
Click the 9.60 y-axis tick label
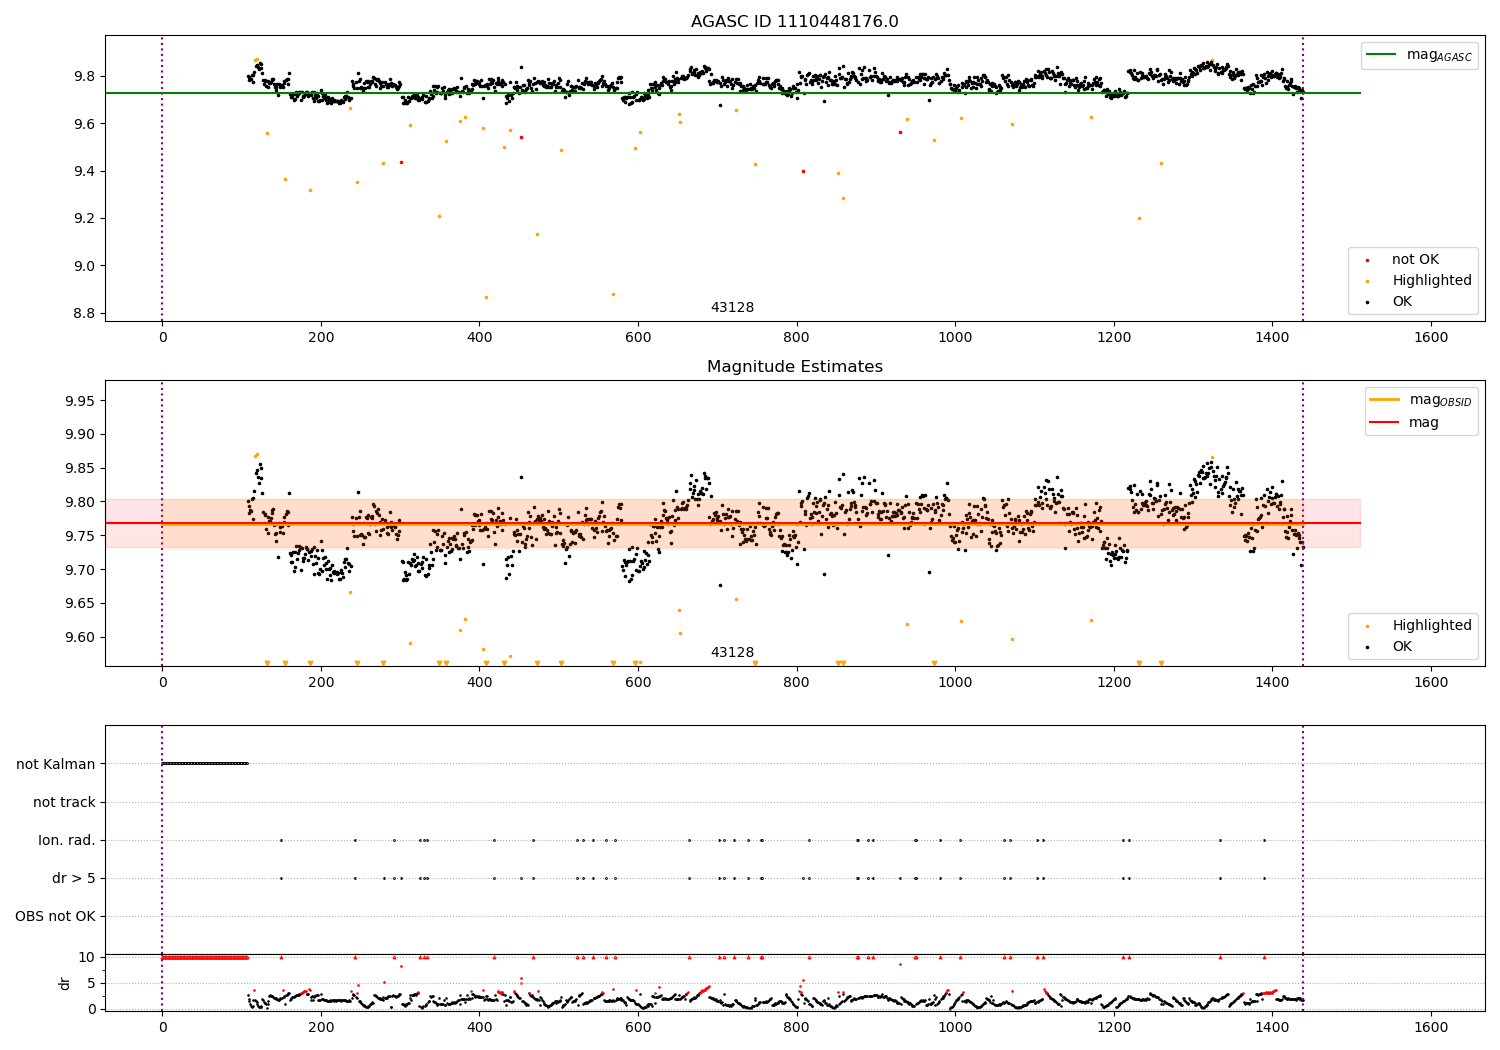pyautogui.click(x=79, y=638)
